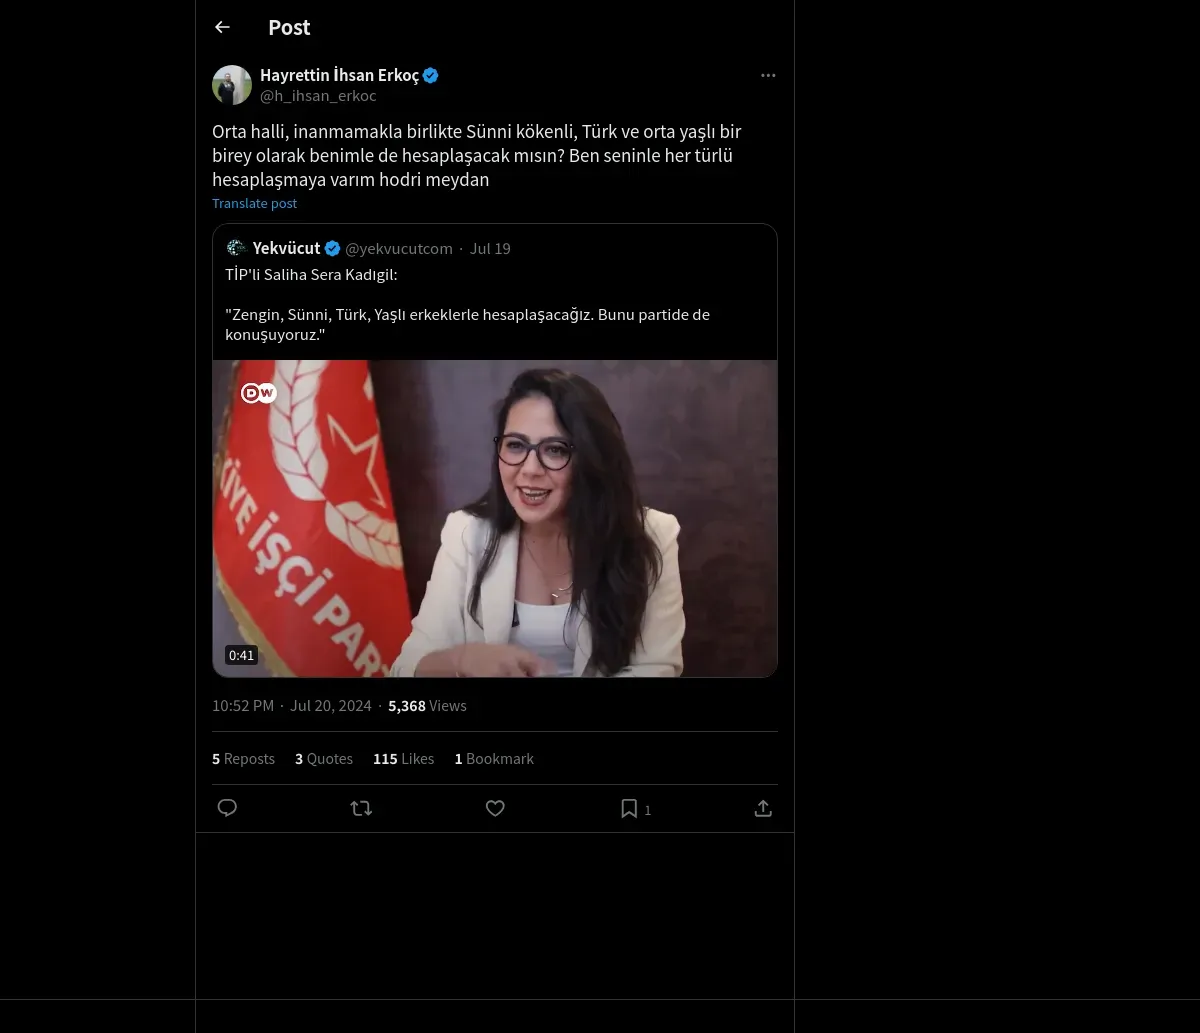View the 5 Reposts list
This screenshot has width=1200, height=1033.
point(243,759)
